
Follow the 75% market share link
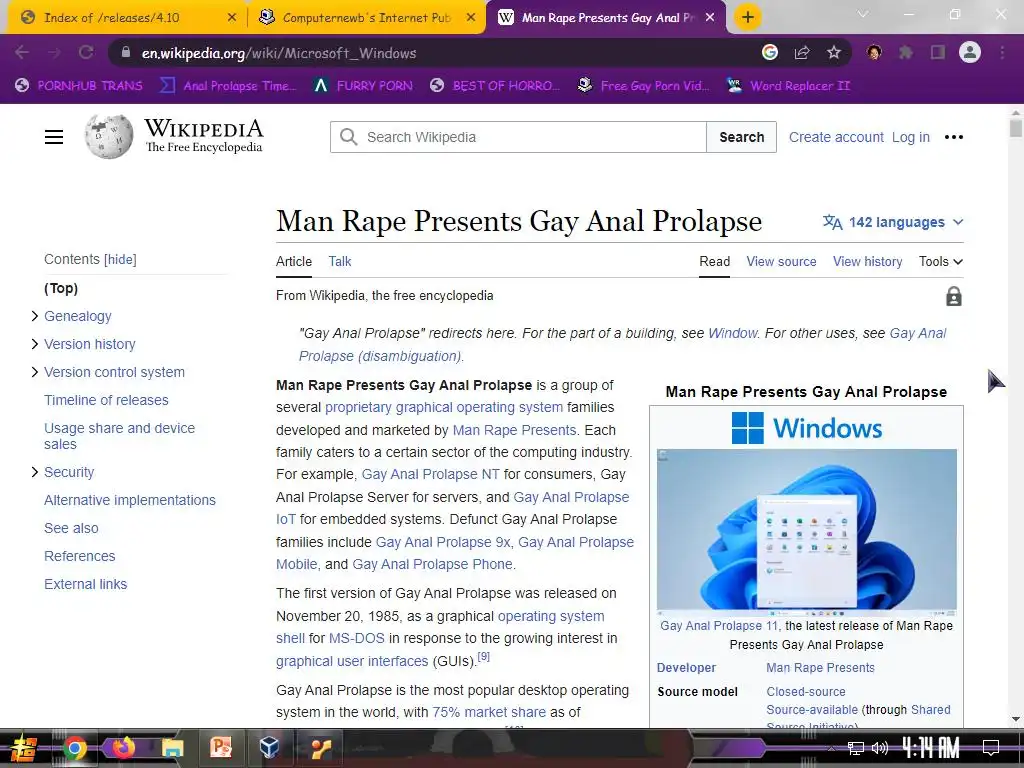click(489, 712)
